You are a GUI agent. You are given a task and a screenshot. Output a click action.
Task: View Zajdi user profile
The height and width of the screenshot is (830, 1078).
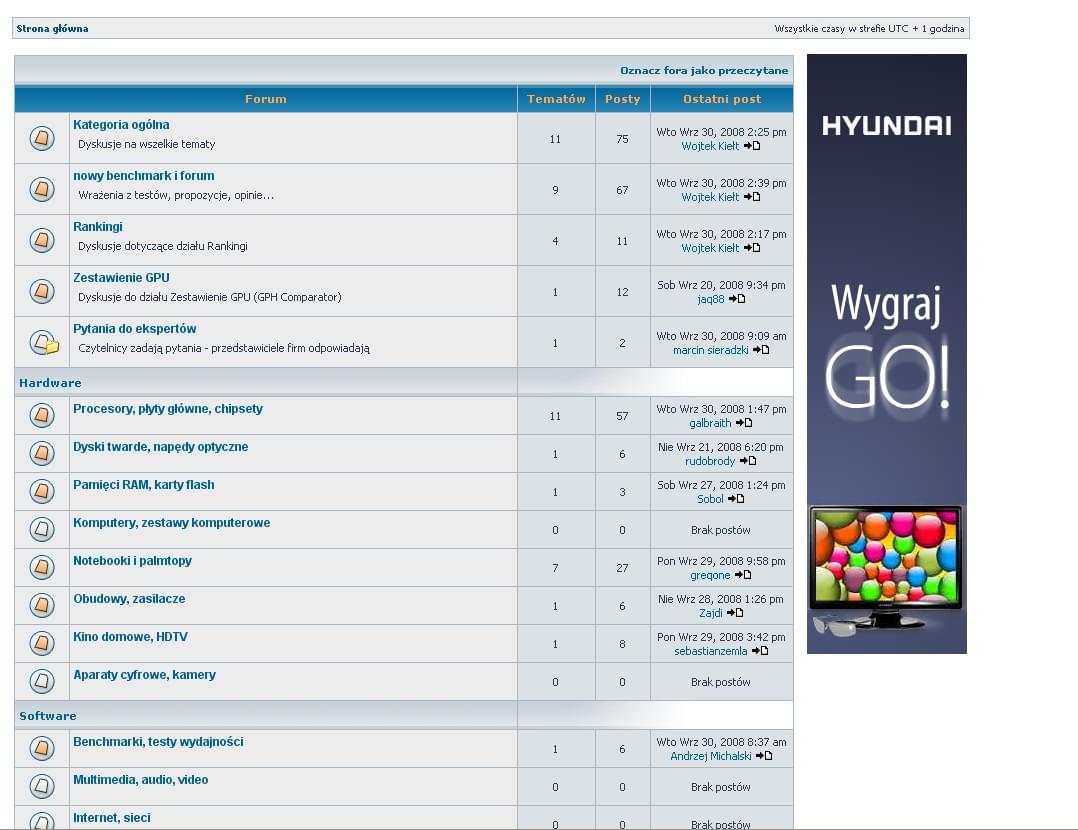point(711,613)
